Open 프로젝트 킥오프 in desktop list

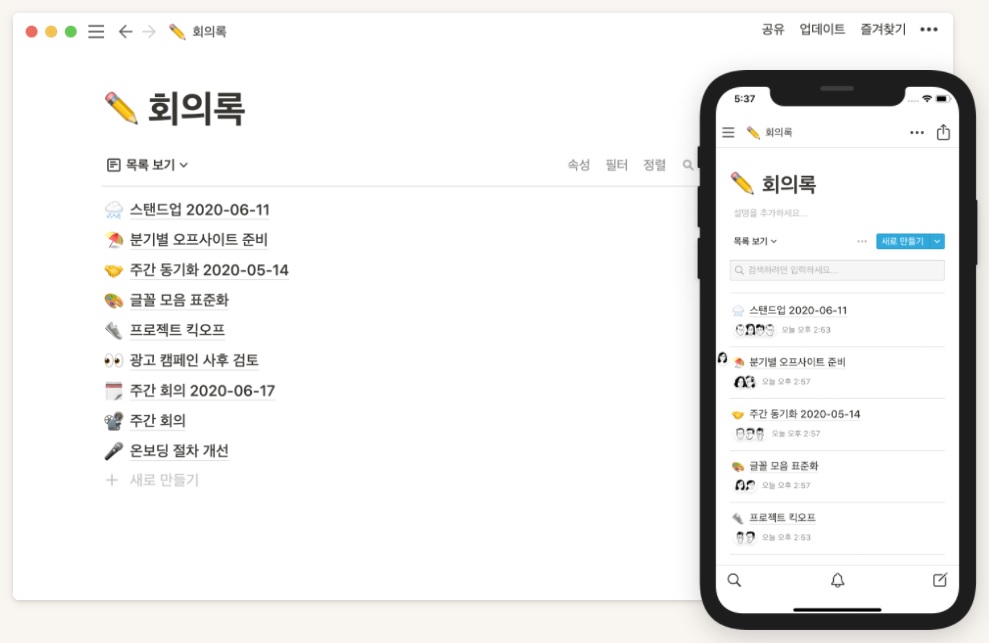click(177, 330)
